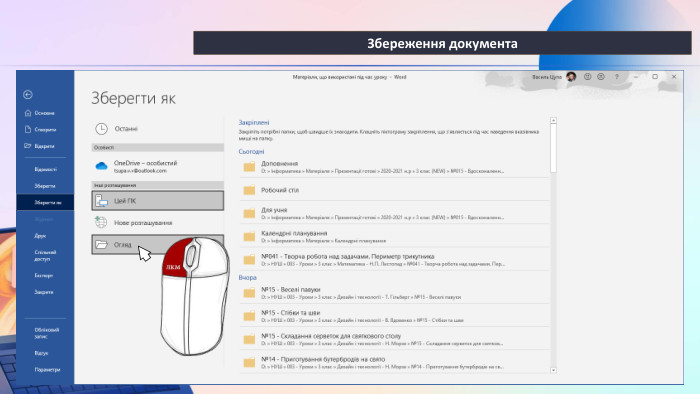Click the home icon beside Основне
The width and height of the screenshot is (700, 394).
click(28, 113)
